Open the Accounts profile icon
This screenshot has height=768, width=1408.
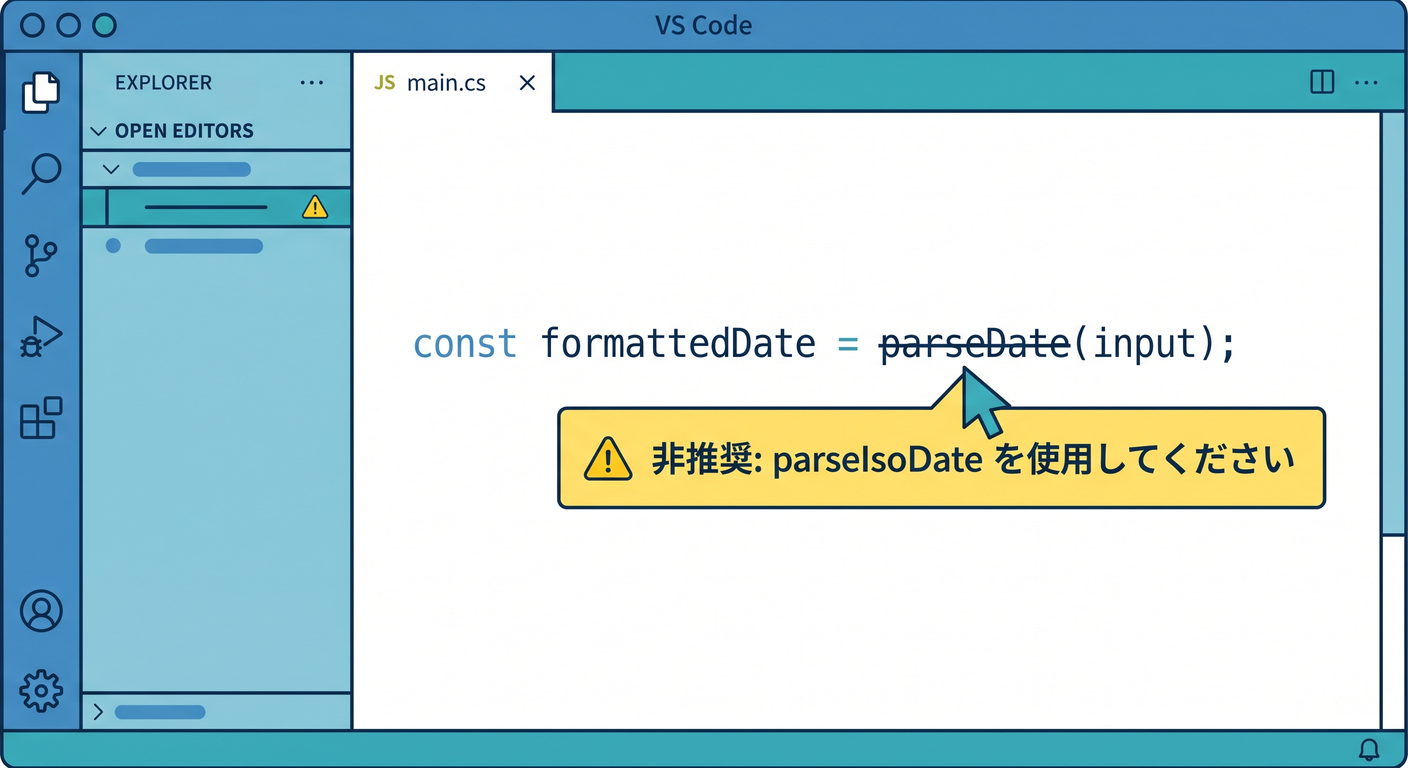pyautogui.click(x=41, y=610)
